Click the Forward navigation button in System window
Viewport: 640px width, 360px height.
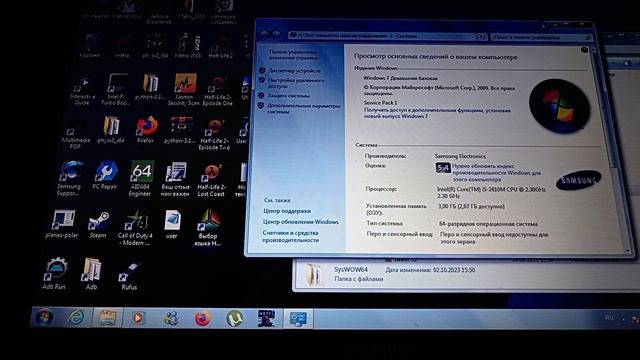coord(276,35)
